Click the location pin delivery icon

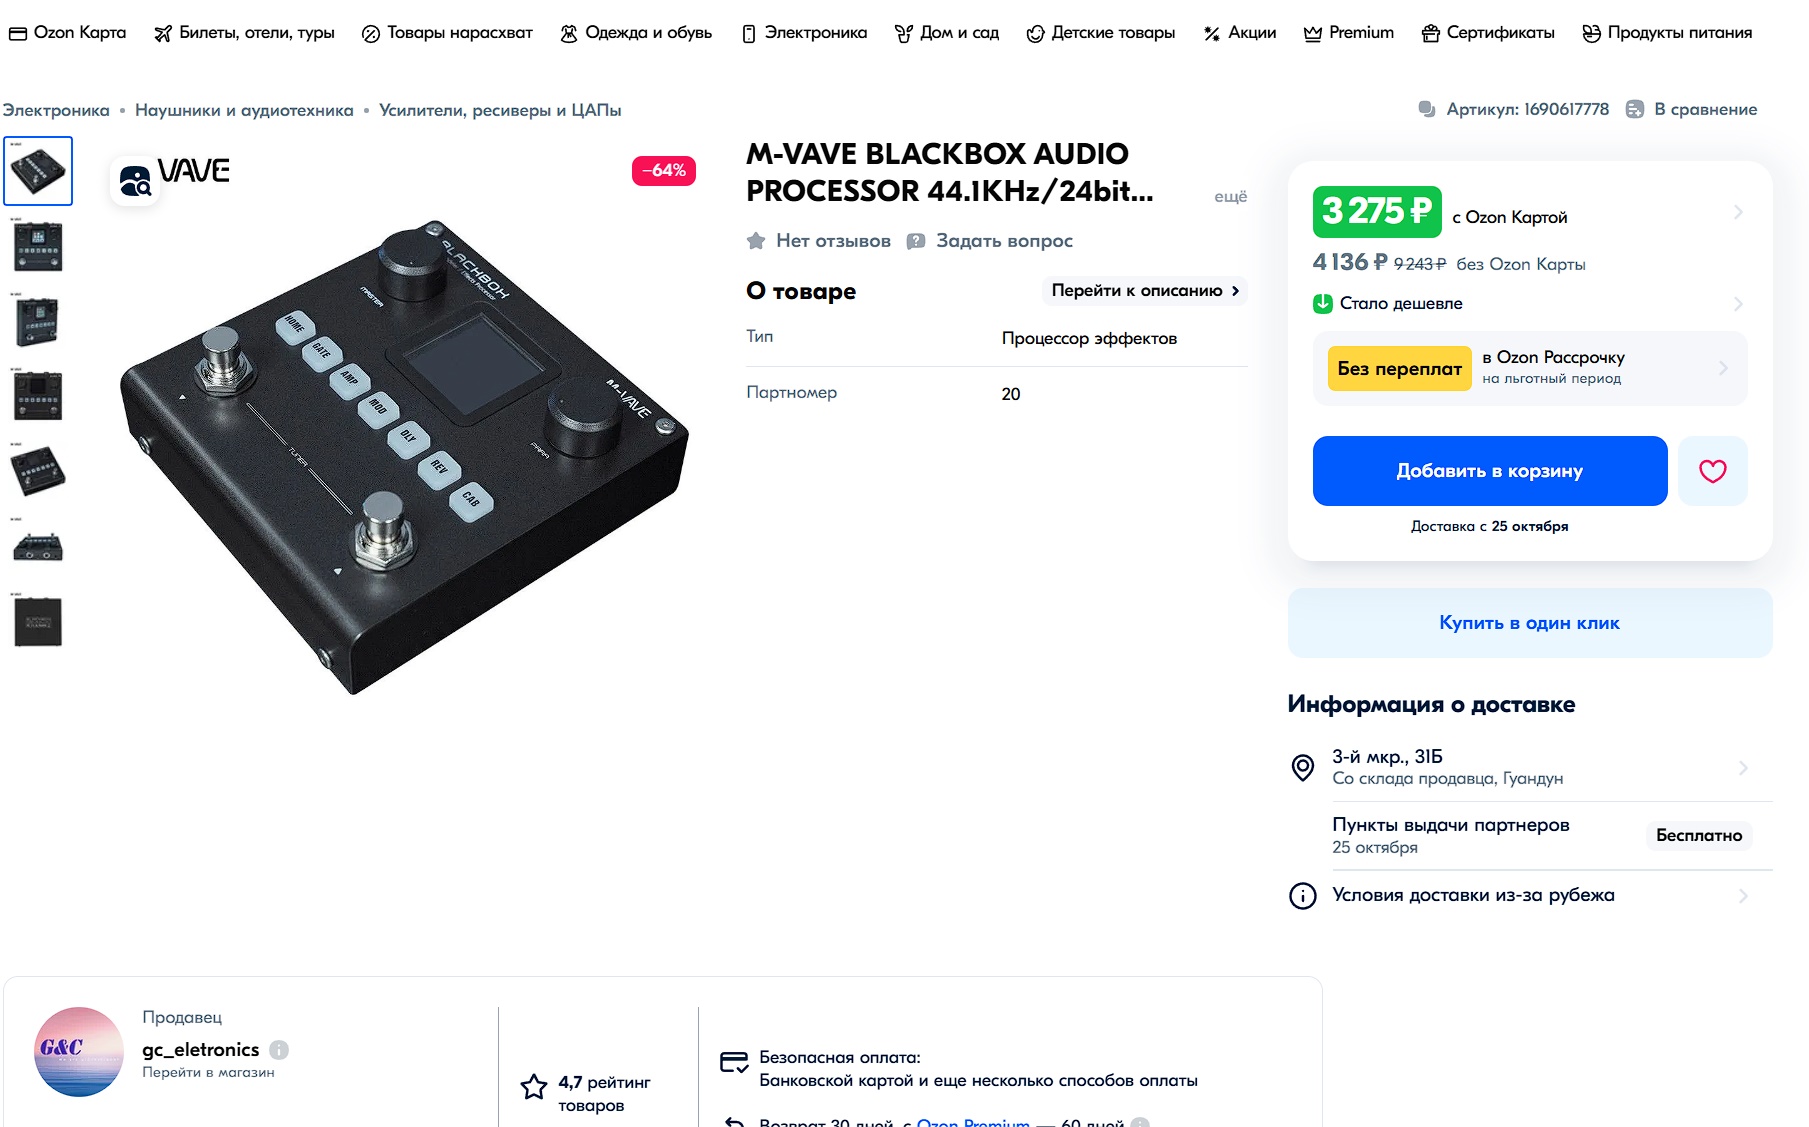click(1302, 768)
